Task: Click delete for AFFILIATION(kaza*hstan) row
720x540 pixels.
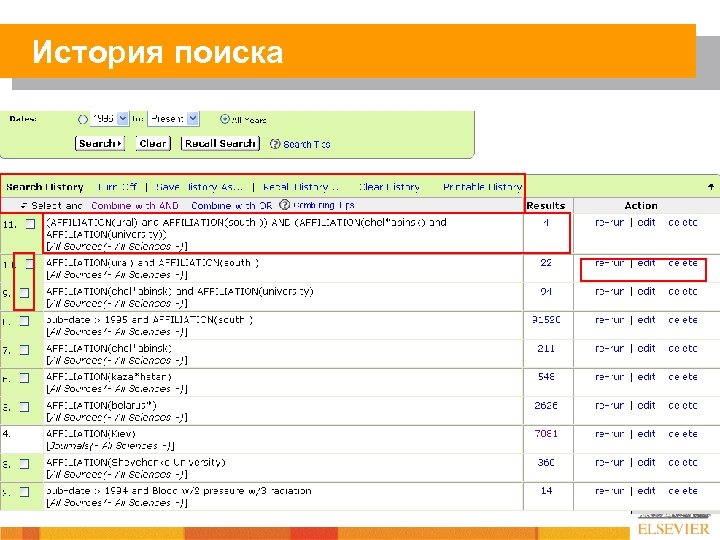Action: tap(683, 377)
